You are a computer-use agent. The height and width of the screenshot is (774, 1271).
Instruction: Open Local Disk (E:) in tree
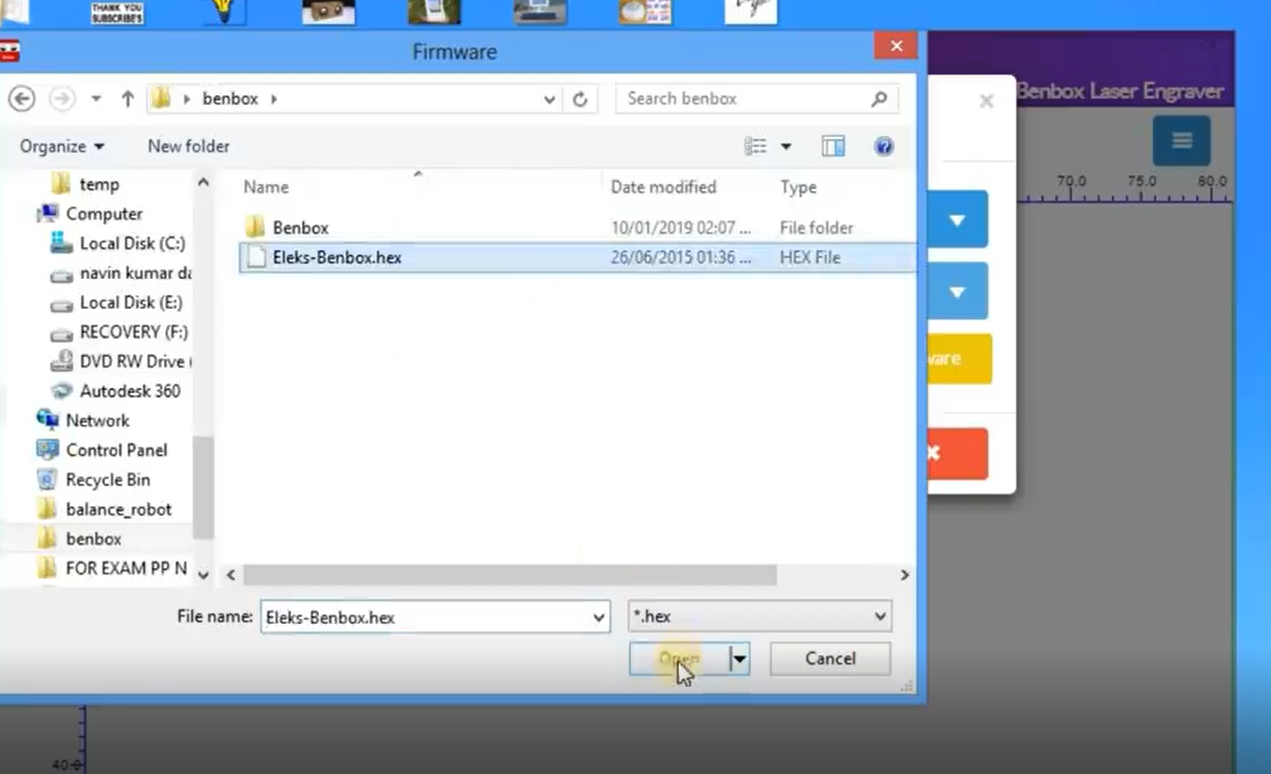130,302
